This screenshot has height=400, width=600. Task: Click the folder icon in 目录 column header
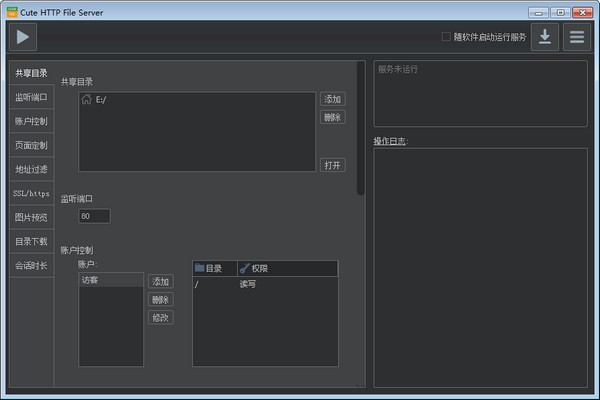point(200,268)
